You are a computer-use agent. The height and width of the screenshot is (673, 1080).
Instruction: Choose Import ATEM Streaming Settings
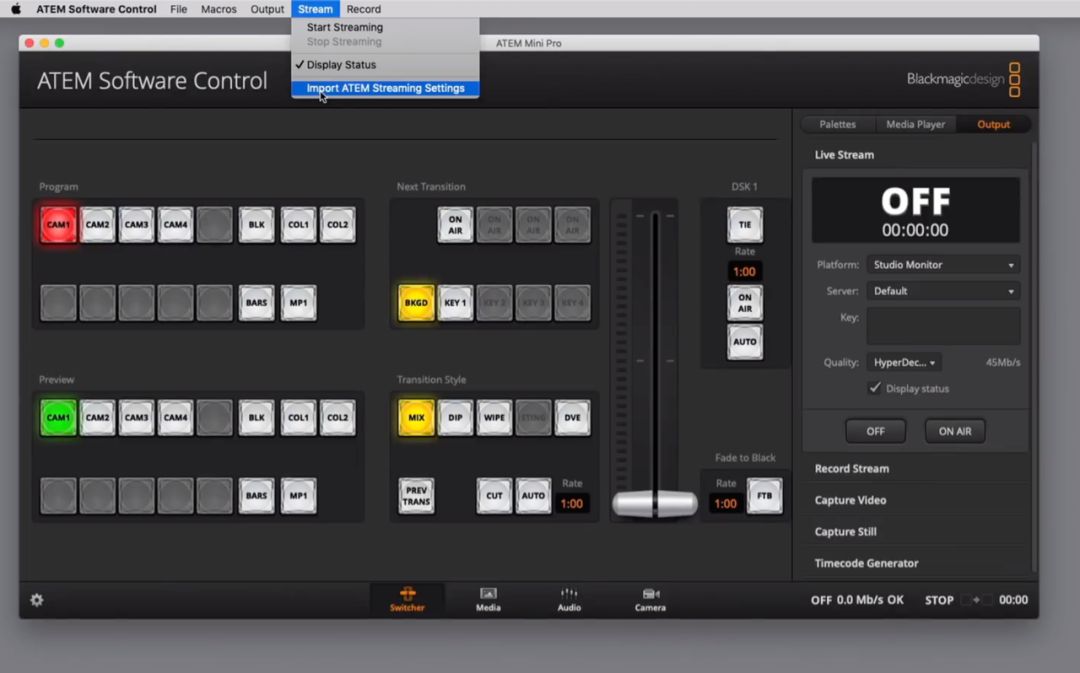(385, 88)
